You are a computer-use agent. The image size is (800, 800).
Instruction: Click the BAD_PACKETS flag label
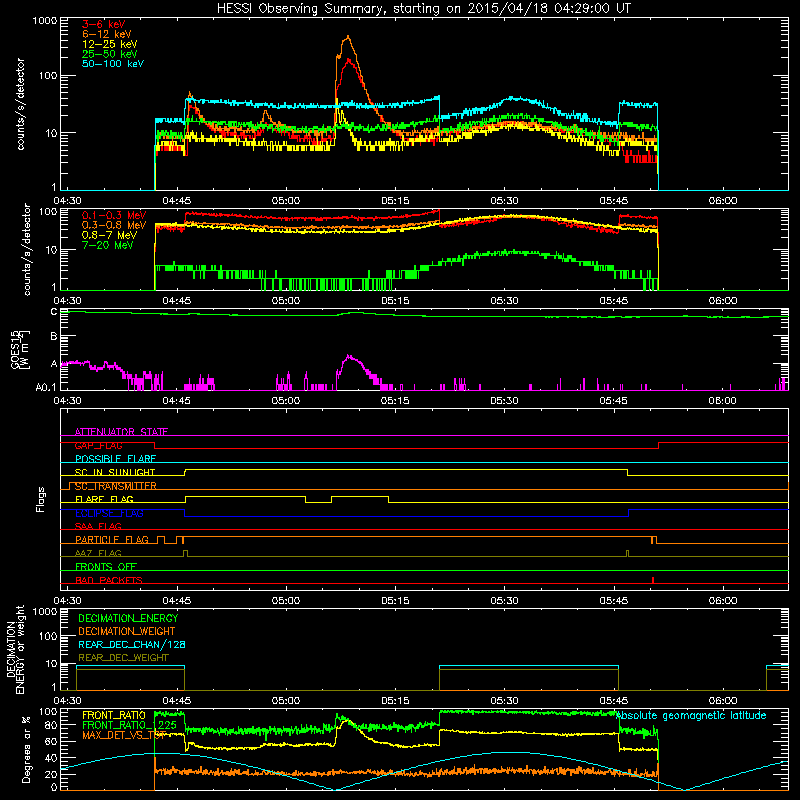pyautogui.click(x=109, y=580)
